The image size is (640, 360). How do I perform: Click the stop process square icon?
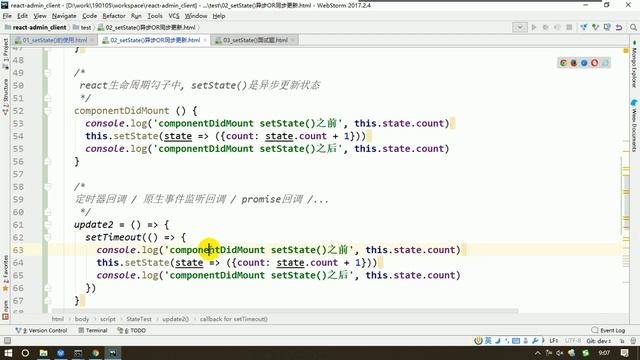pyautogui.click(x=569, y=27)
